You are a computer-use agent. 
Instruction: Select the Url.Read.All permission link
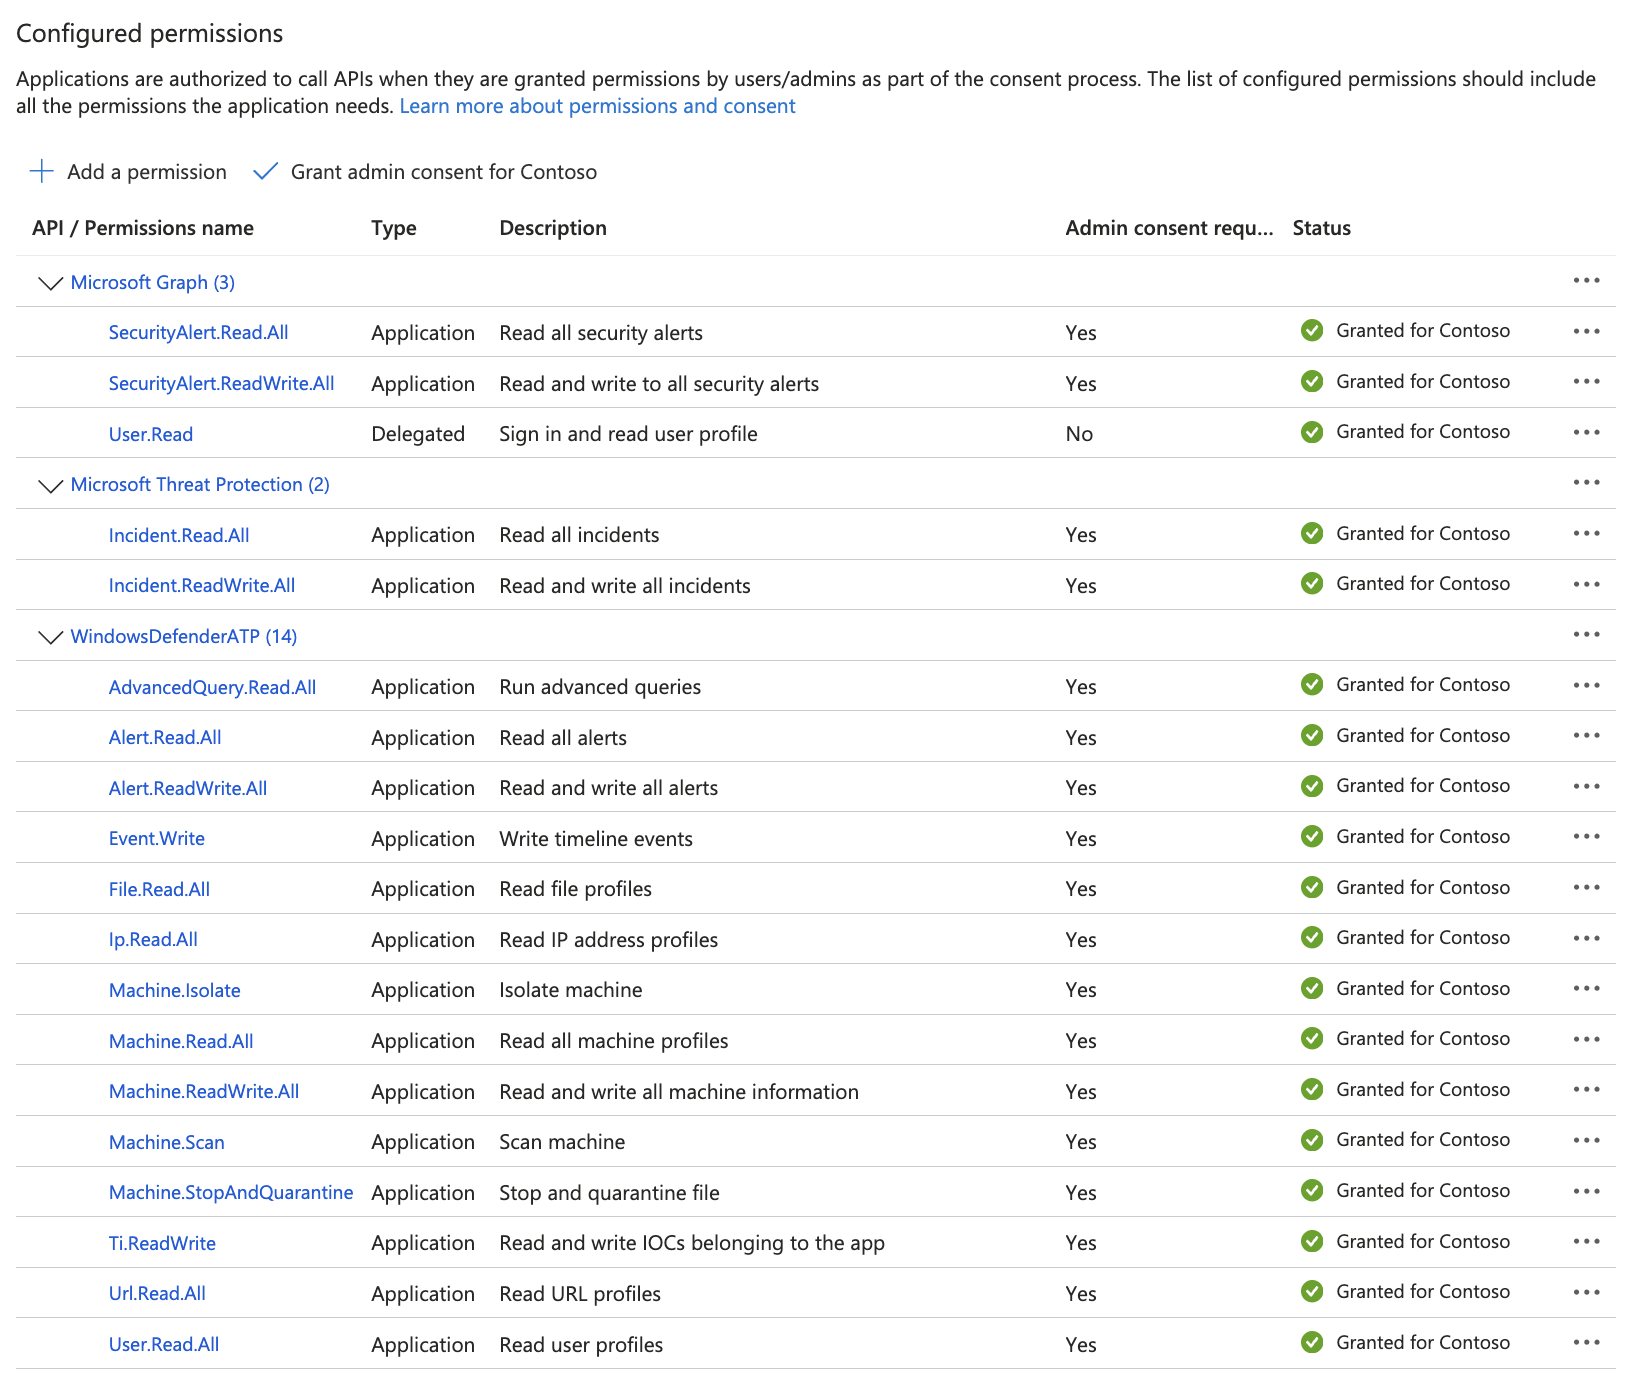(157, 1293)
